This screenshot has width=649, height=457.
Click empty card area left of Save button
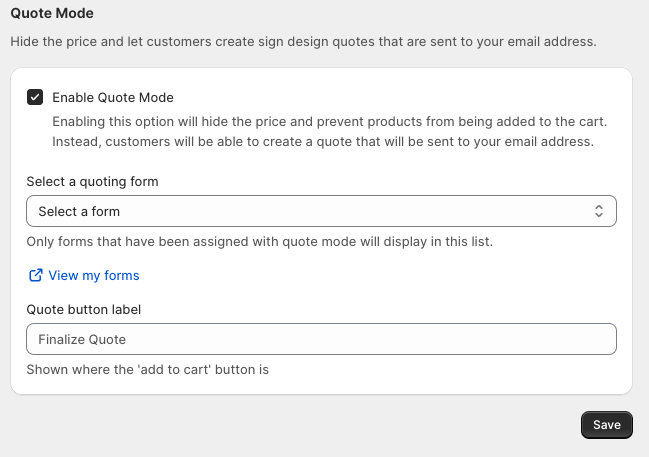coord(300,424)
